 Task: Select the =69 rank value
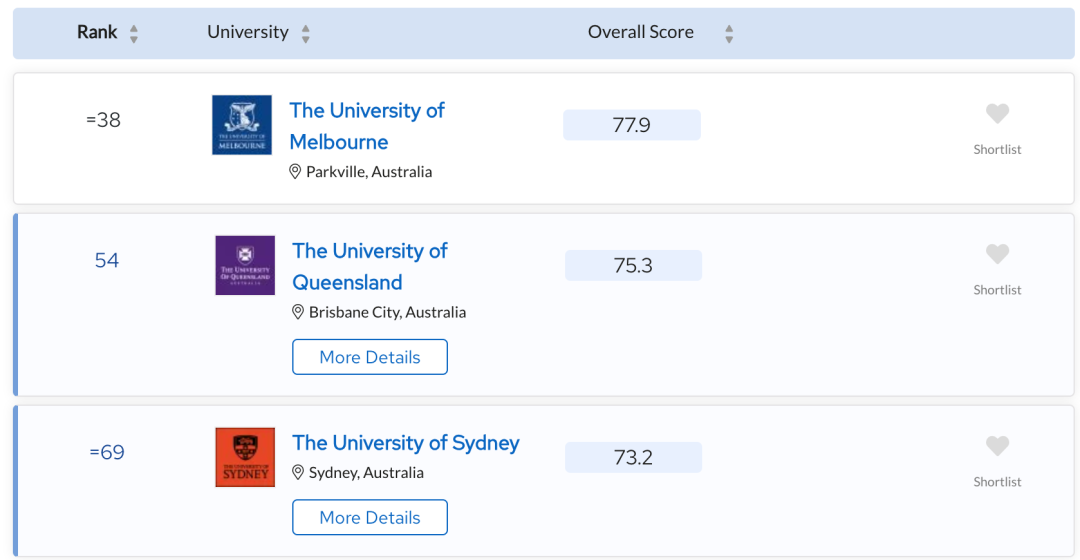(107, 453)
